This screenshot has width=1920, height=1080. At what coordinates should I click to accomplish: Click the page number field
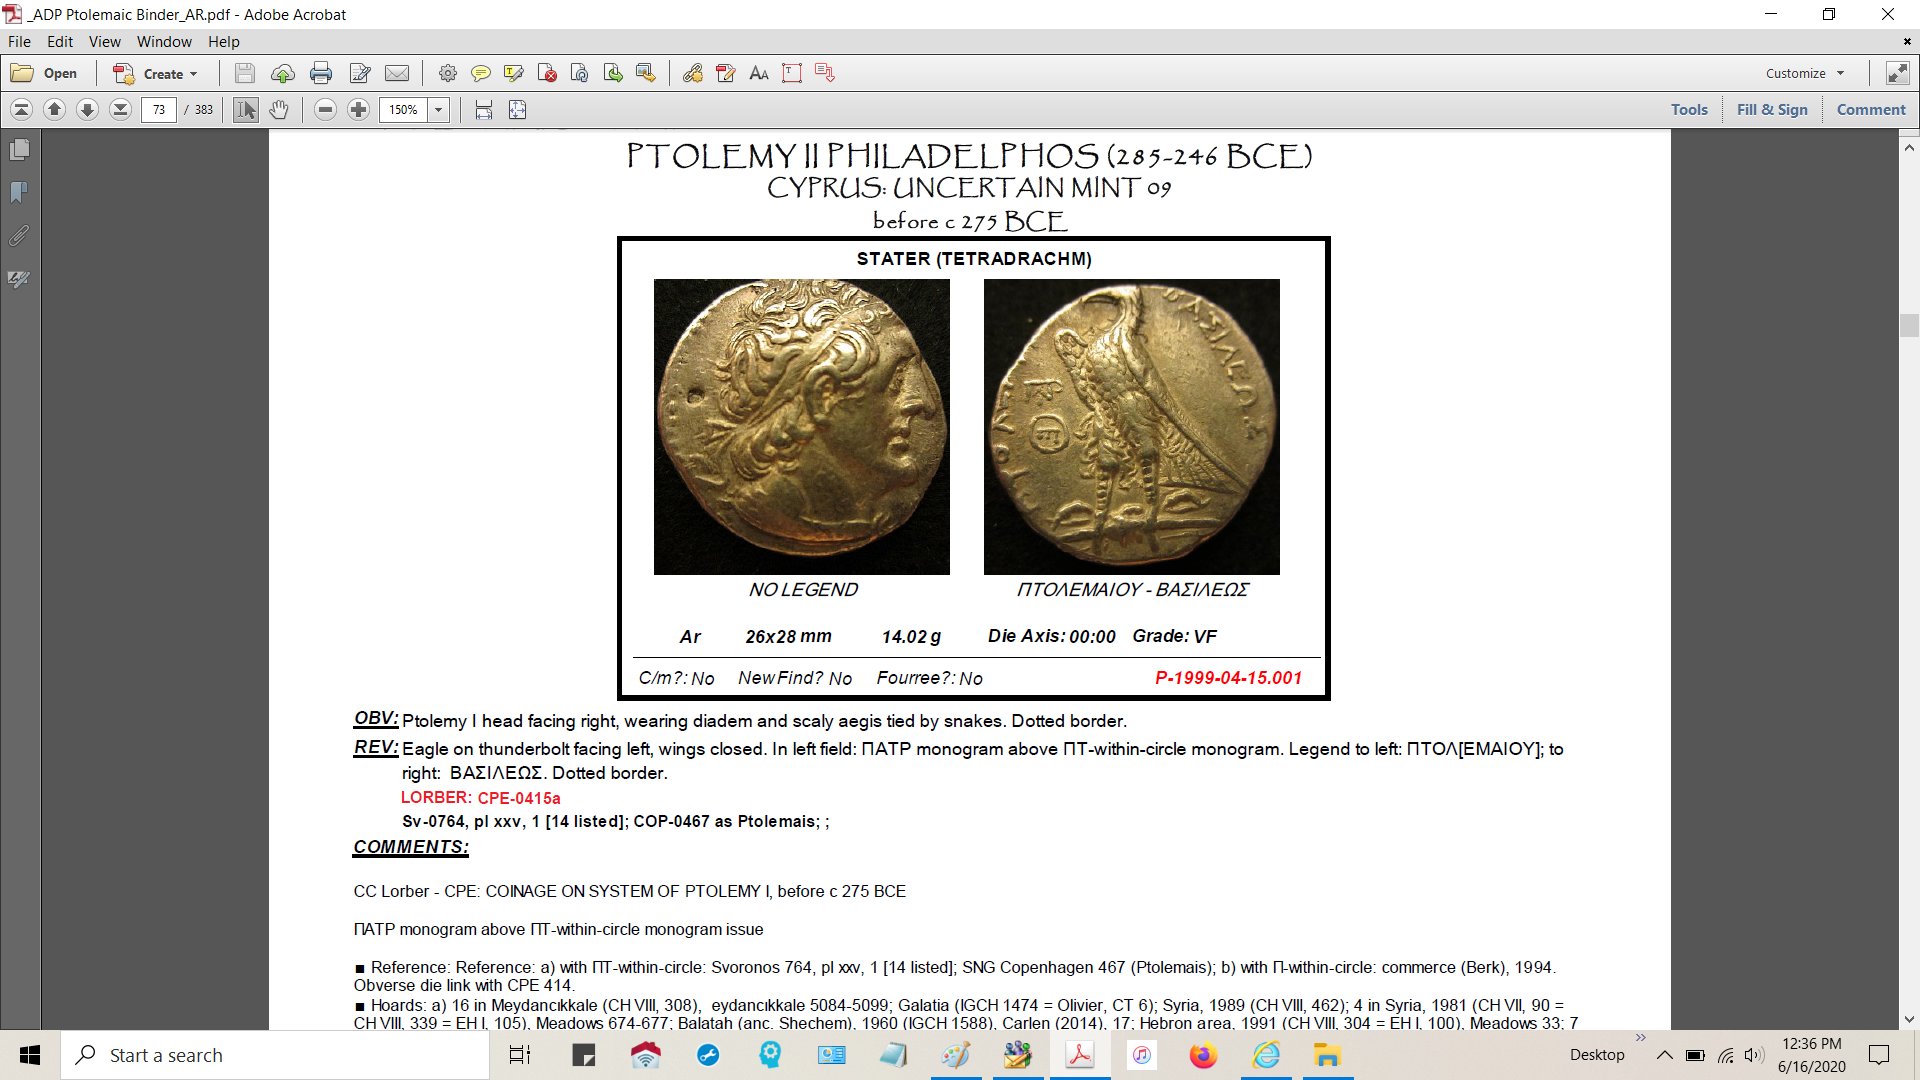point(159,110)
